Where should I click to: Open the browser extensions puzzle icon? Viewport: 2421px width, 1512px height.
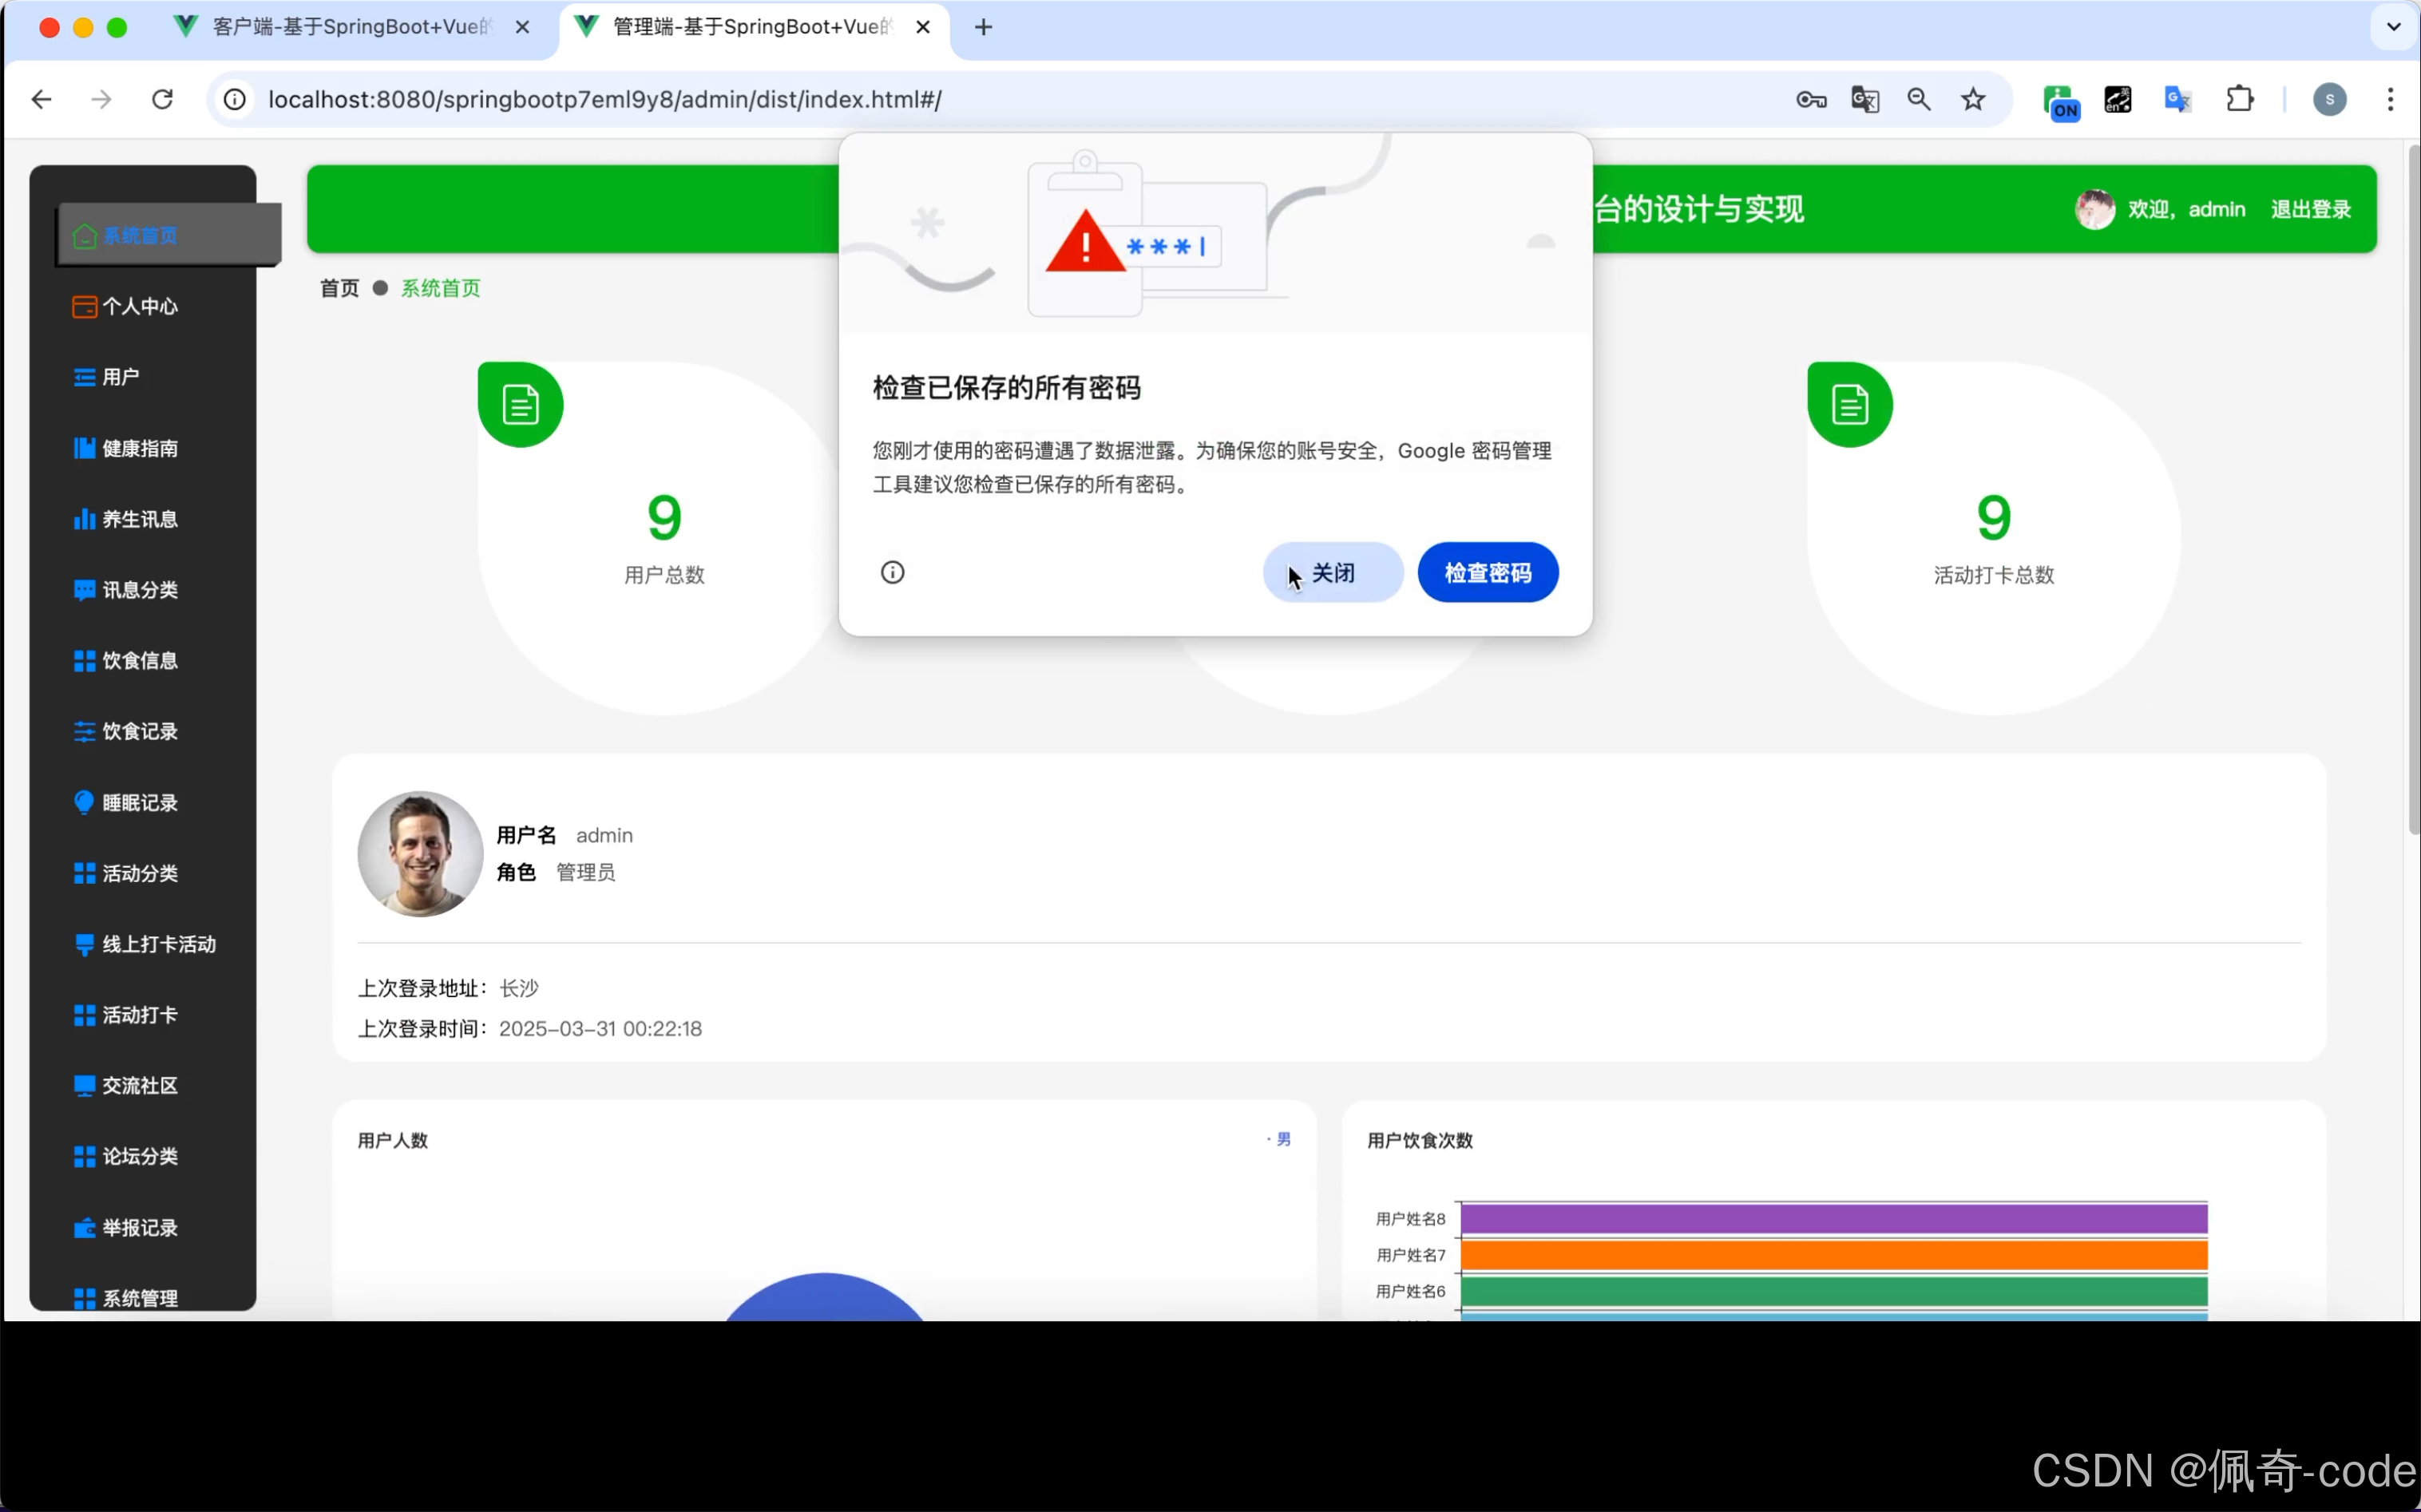[2240, 100]
